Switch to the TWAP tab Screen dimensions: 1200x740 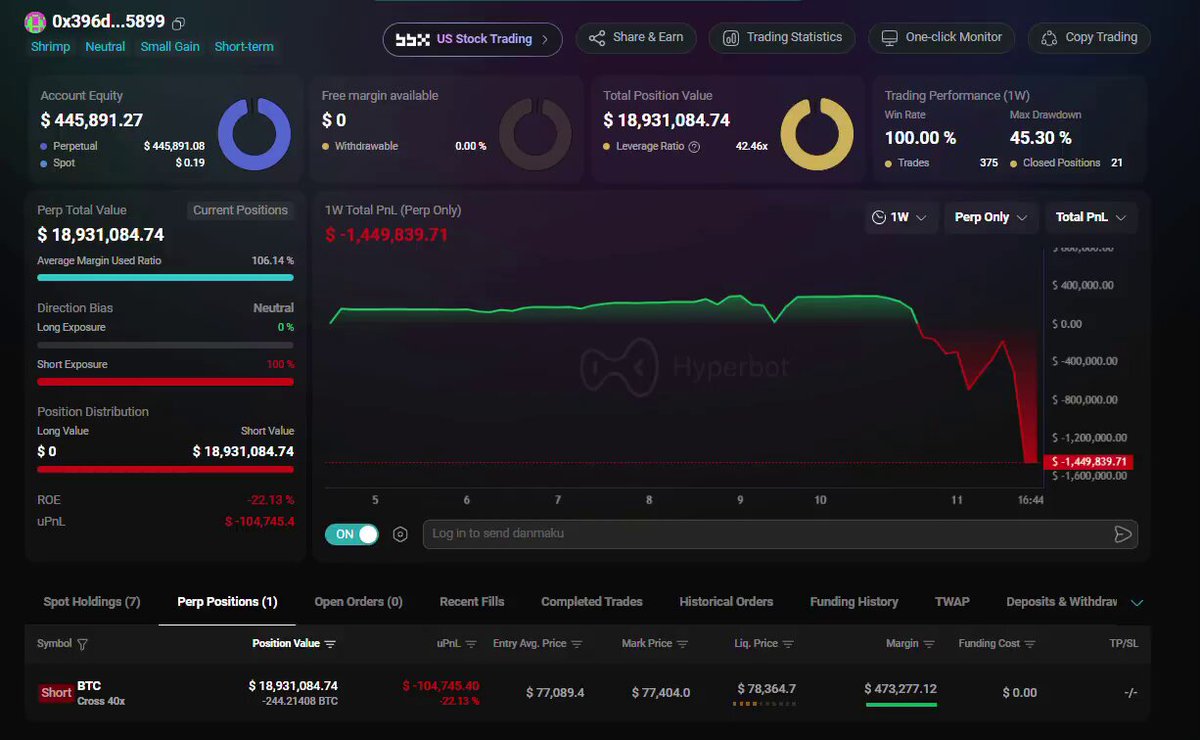[x=952, y=602]
